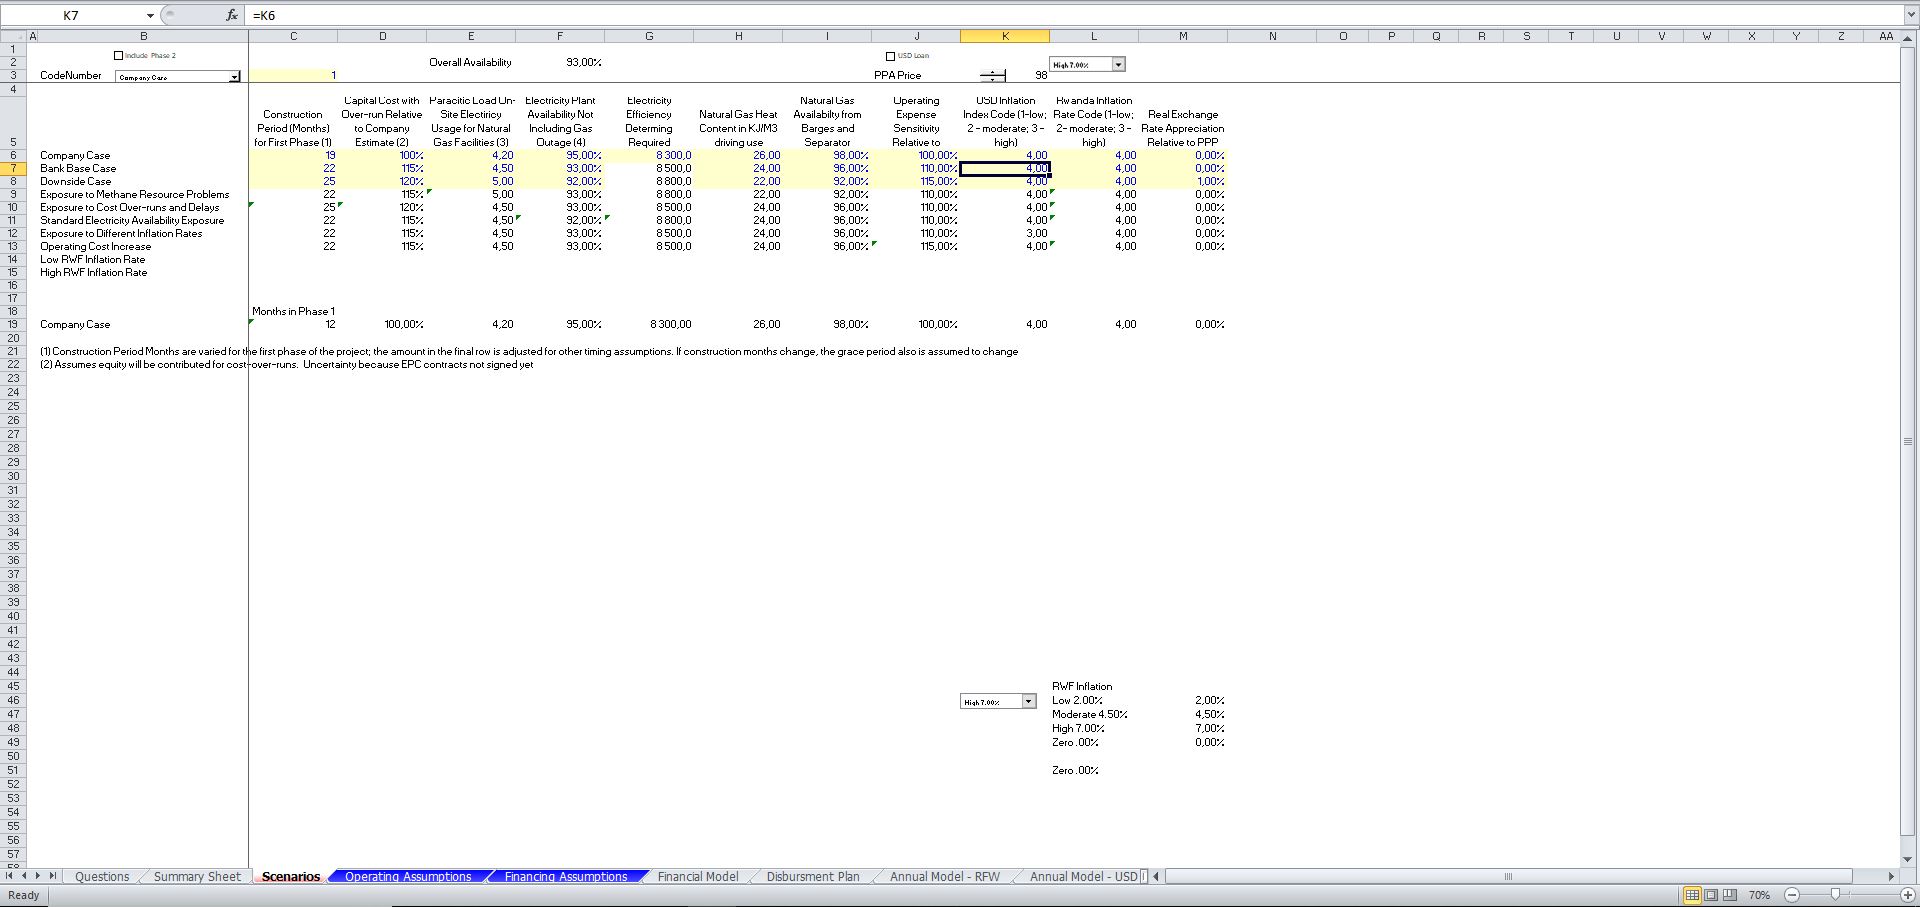Screen dimensions: 1920x907
Task: Click the zoom in plus icon
Action: click(1908, 895)
